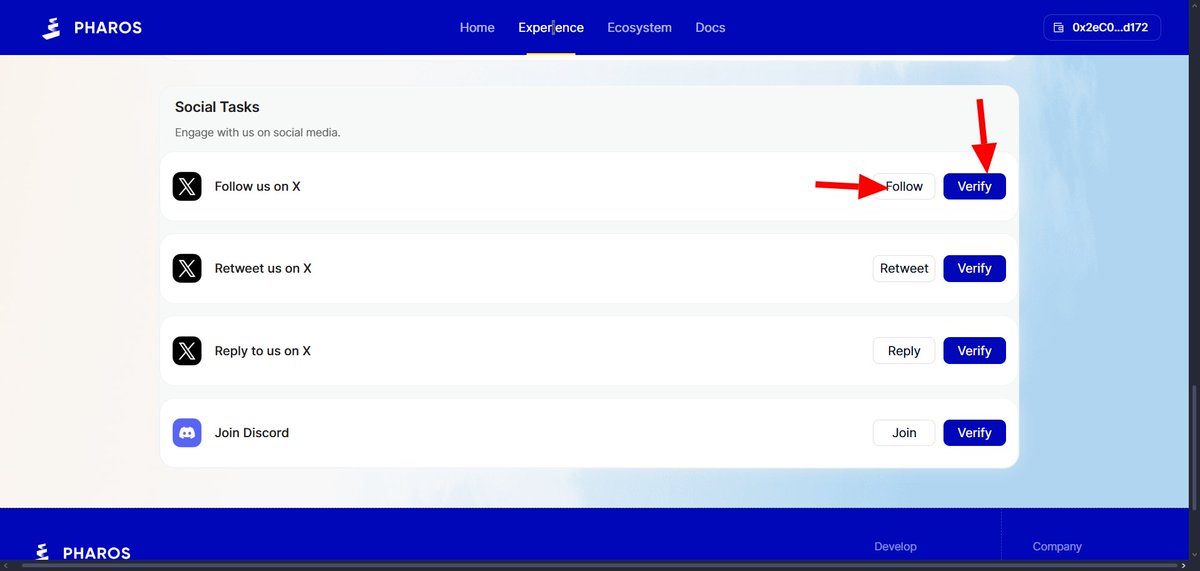Click the X icon beside Follow us on X
Viewport: 1200px width, 571px height.
click(x=187, y=186)
